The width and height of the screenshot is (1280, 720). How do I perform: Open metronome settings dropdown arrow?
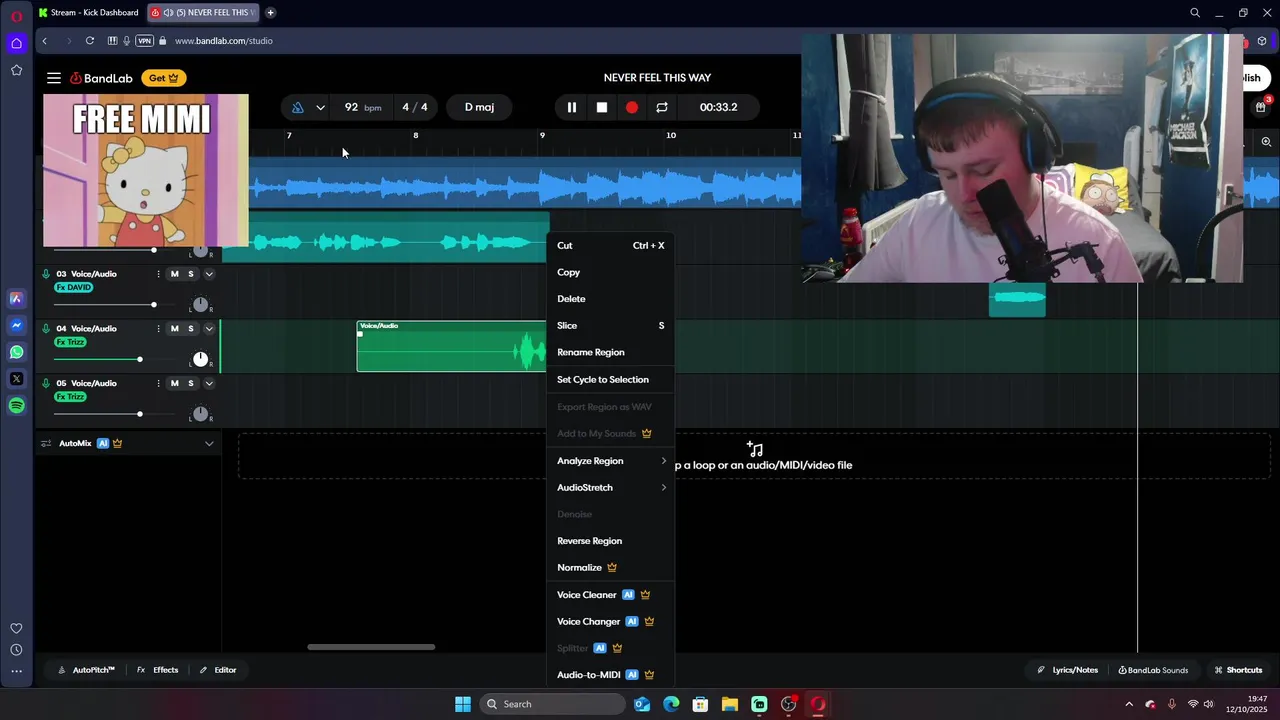320,107
